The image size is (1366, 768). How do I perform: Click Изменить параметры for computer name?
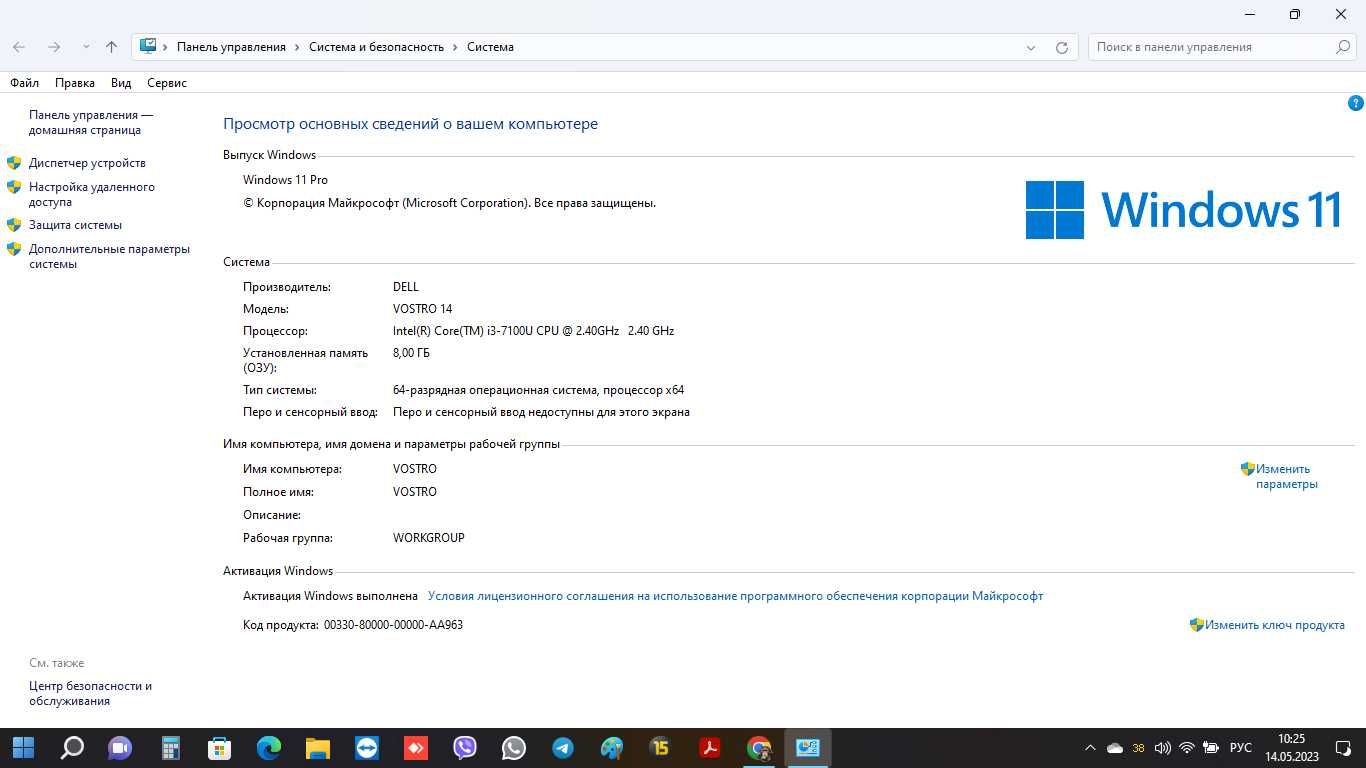pyautogui.click(x=1286, y=476)
